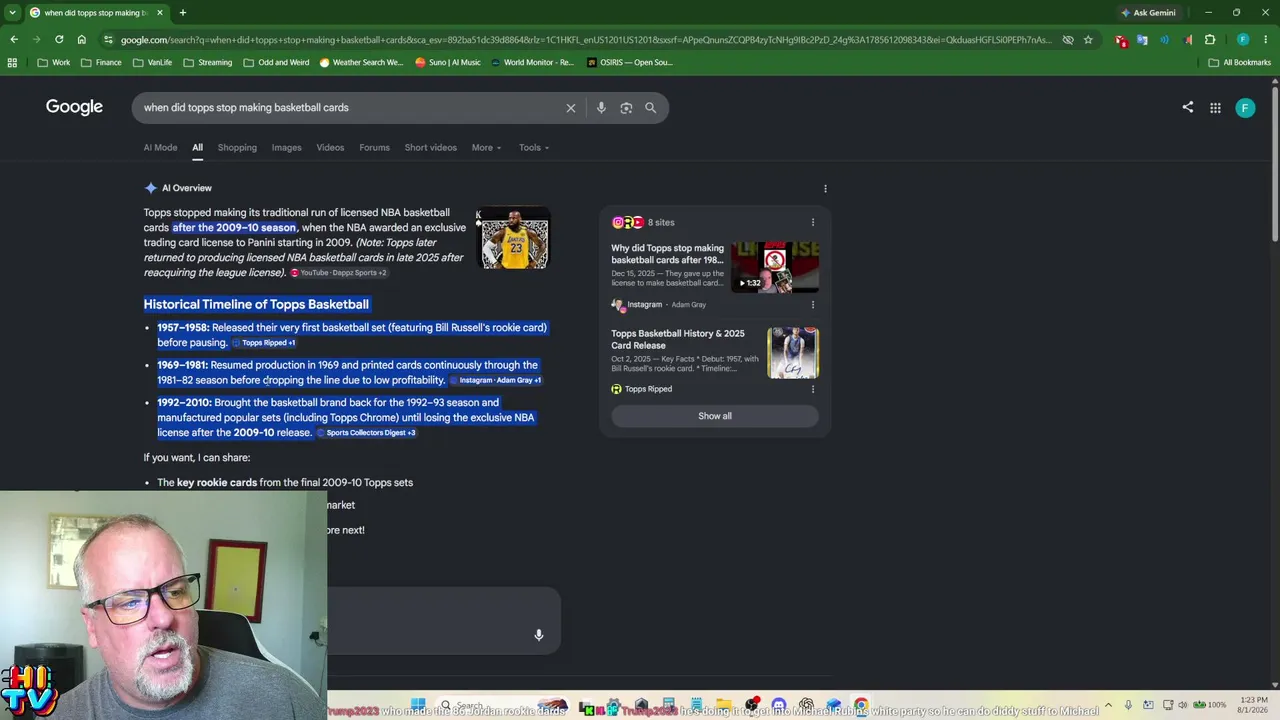Viewport: 1280px width, 720px height.
Task: Open the Topps Ripped article thumbnail
Action: click(x=793, y=353)
